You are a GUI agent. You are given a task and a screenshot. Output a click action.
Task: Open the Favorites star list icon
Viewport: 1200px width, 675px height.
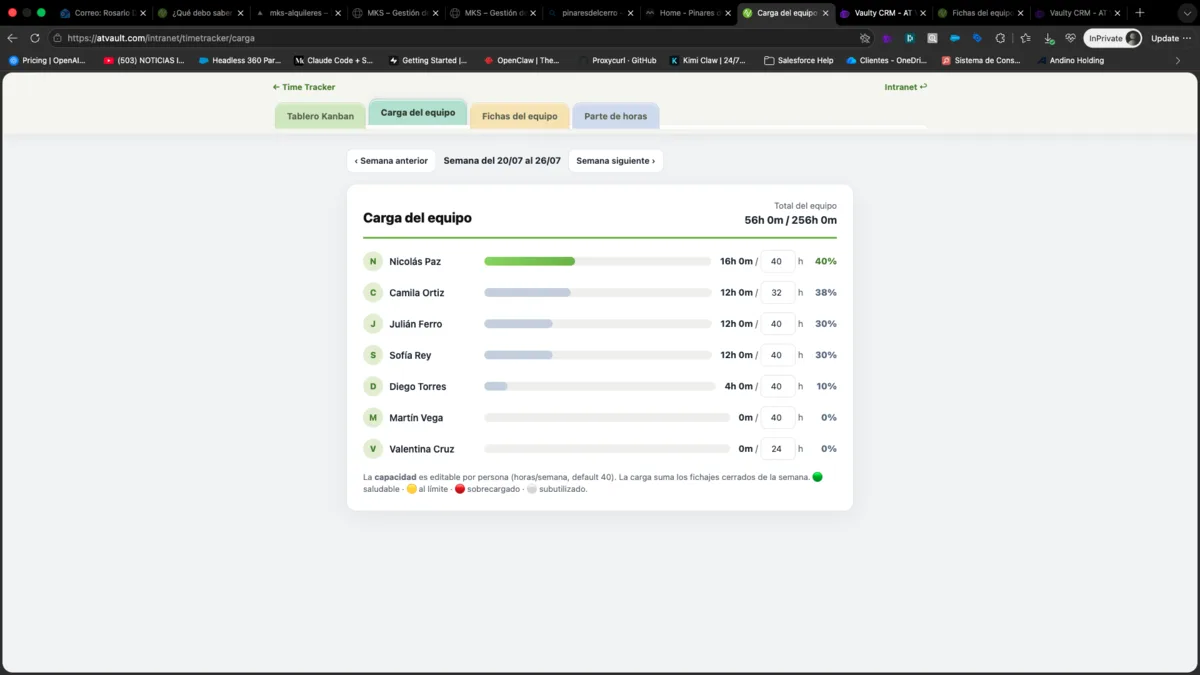pyautogui.click(x=1025, y=38)
